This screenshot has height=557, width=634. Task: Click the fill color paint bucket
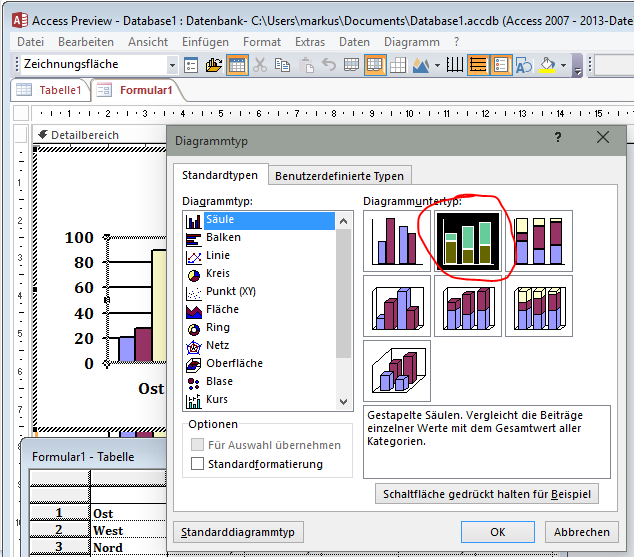[x=547, y=65]
